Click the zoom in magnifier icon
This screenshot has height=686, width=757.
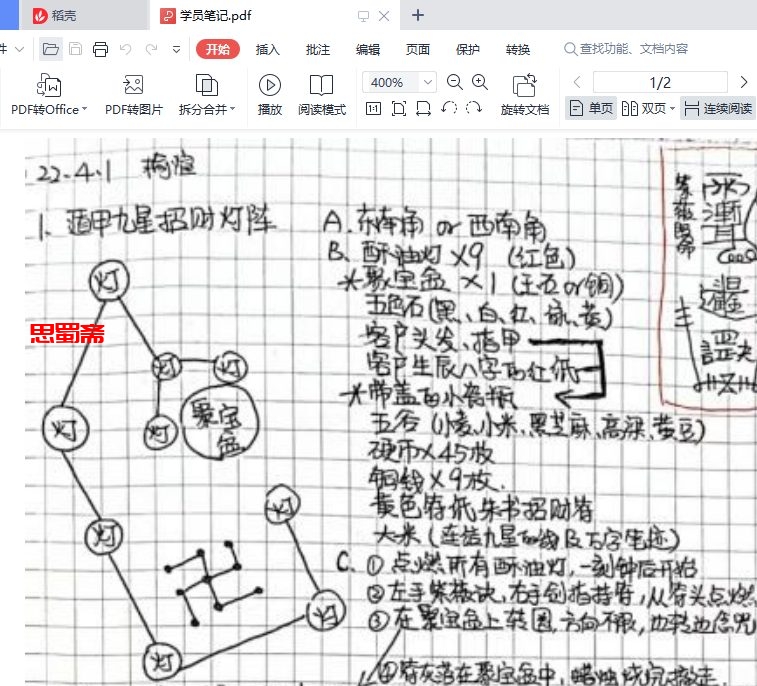point(480,82)
